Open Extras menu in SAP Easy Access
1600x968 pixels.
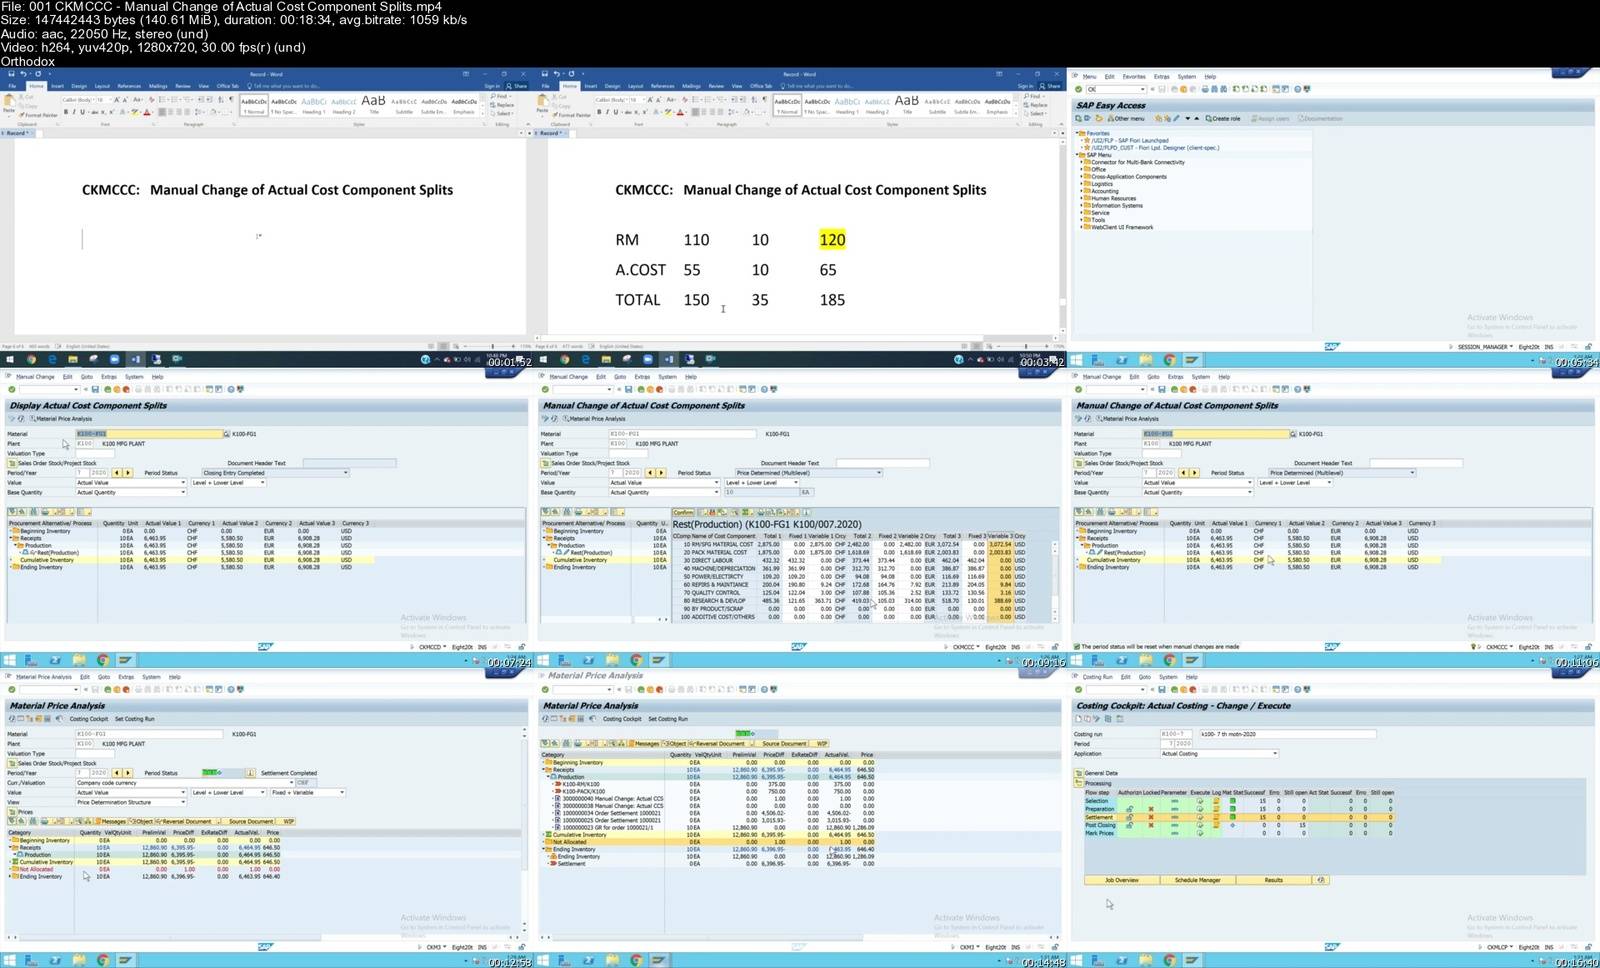[1161, 77]
